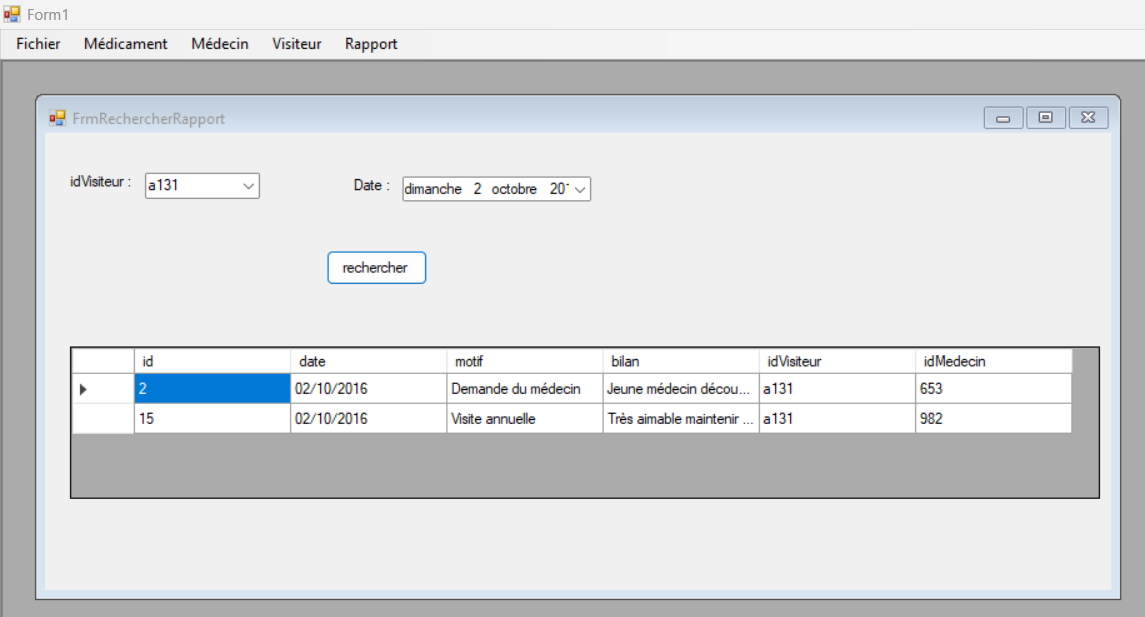Click the Form1 application icon
The width and height of the screenshot is (1145, 617).
[x=12, y=15]
